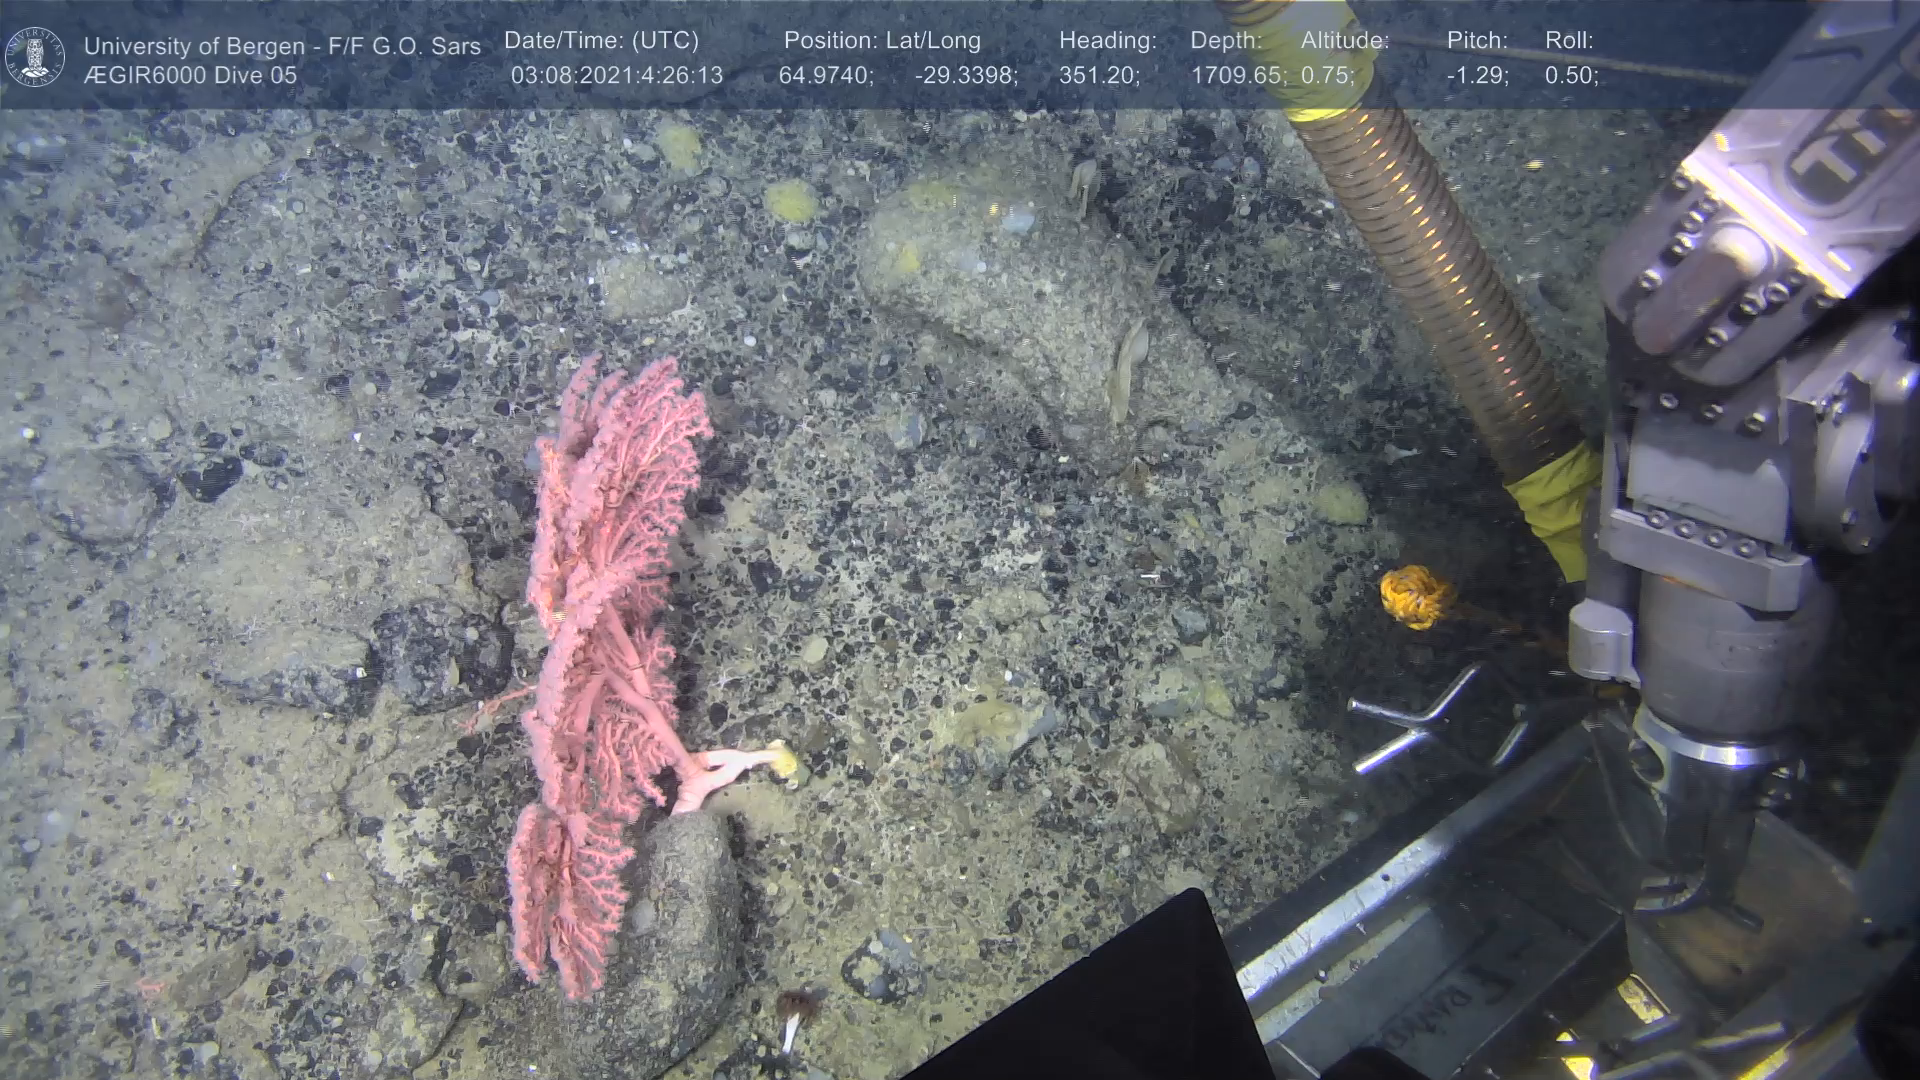Click the University of Bergen logo
Image resolution: width=1920 pixels, height=1080 pixels.
[35, 57]
